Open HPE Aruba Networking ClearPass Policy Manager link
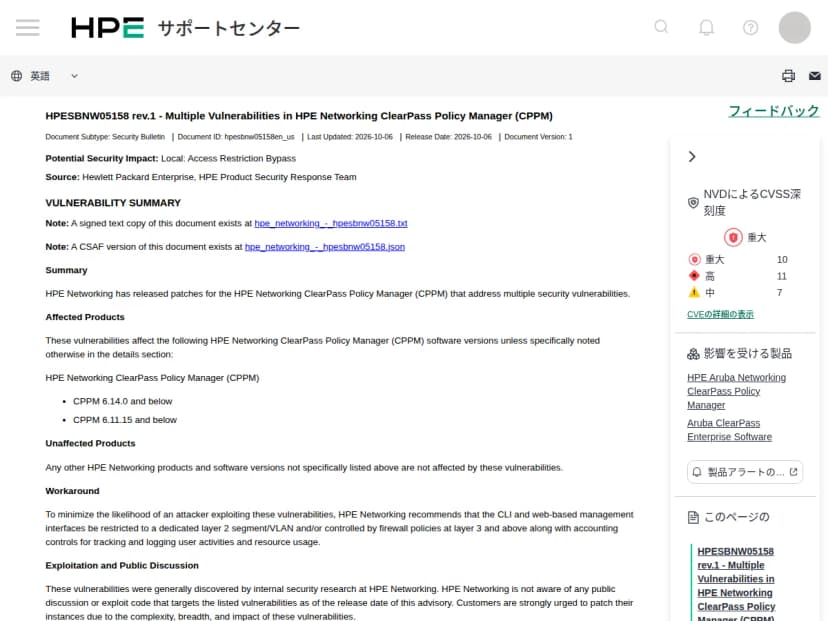 pos(737,391)
